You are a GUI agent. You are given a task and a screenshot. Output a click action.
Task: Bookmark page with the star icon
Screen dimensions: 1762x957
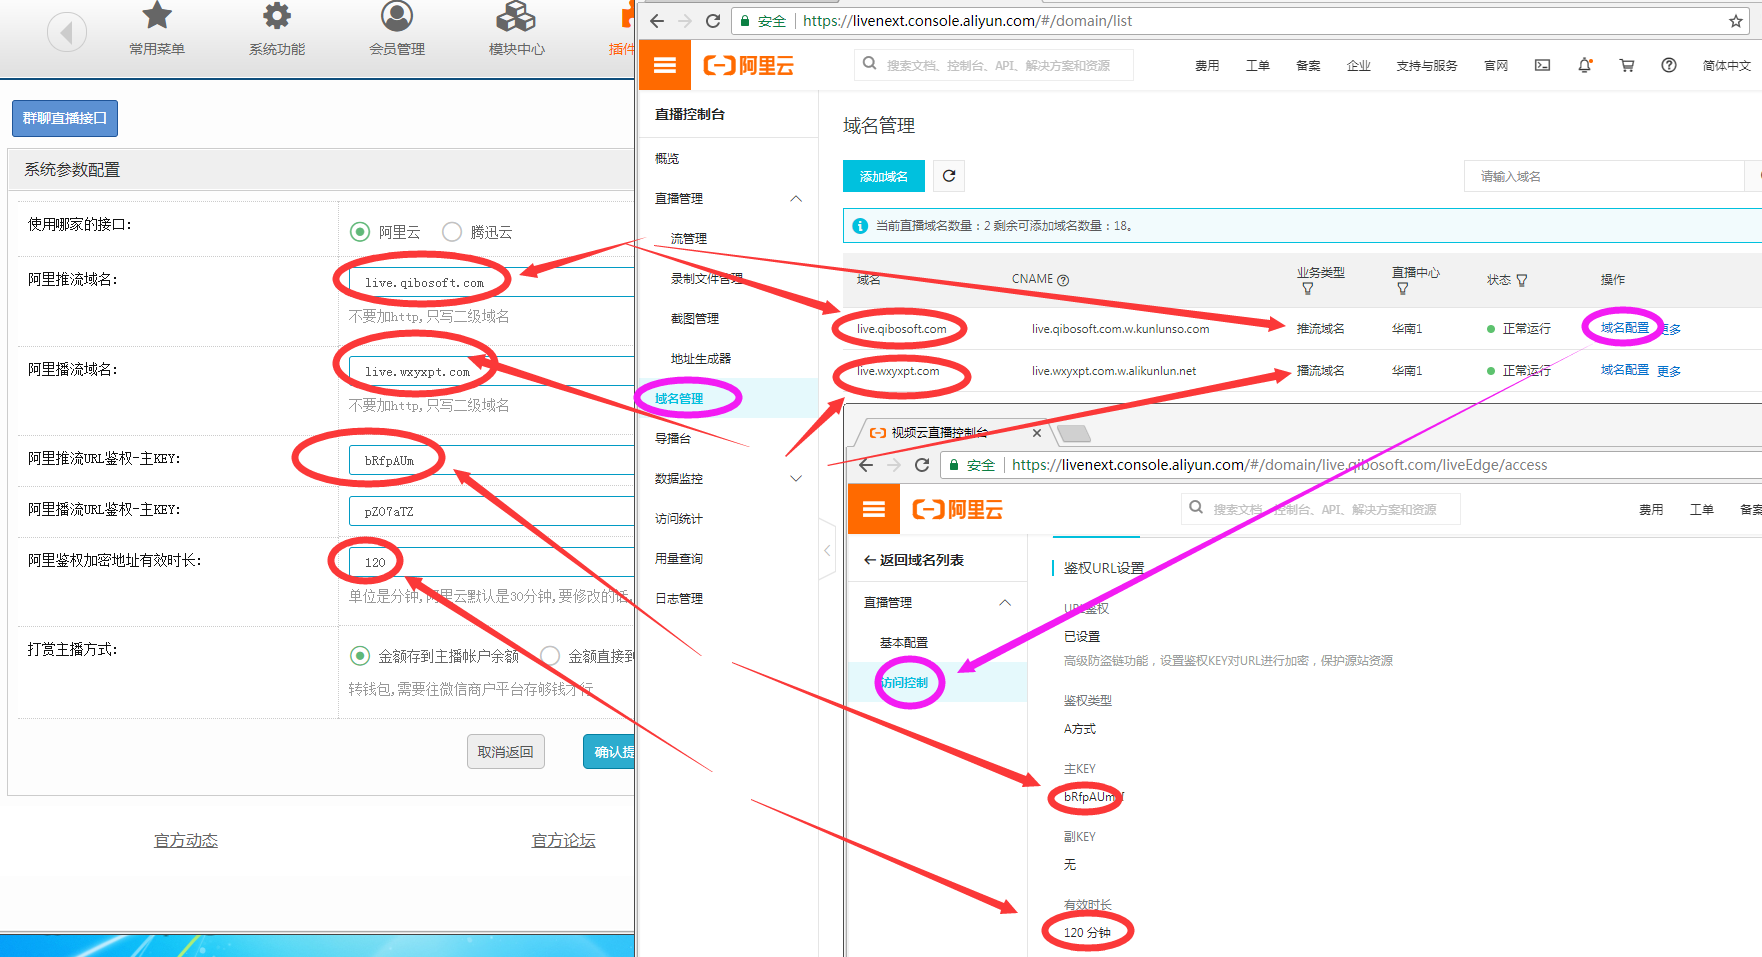pos(1735,21)
